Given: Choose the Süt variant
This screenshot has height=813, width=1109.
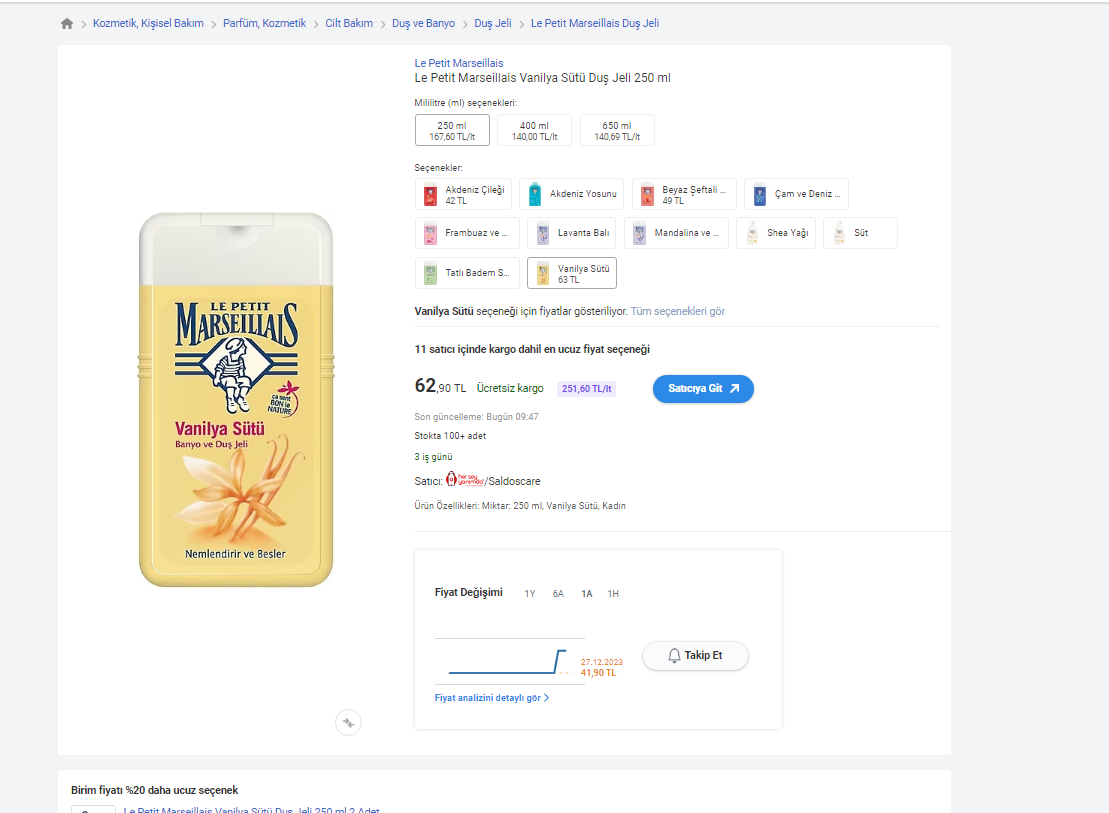Looking at the screenshot, I should [861, 233].
